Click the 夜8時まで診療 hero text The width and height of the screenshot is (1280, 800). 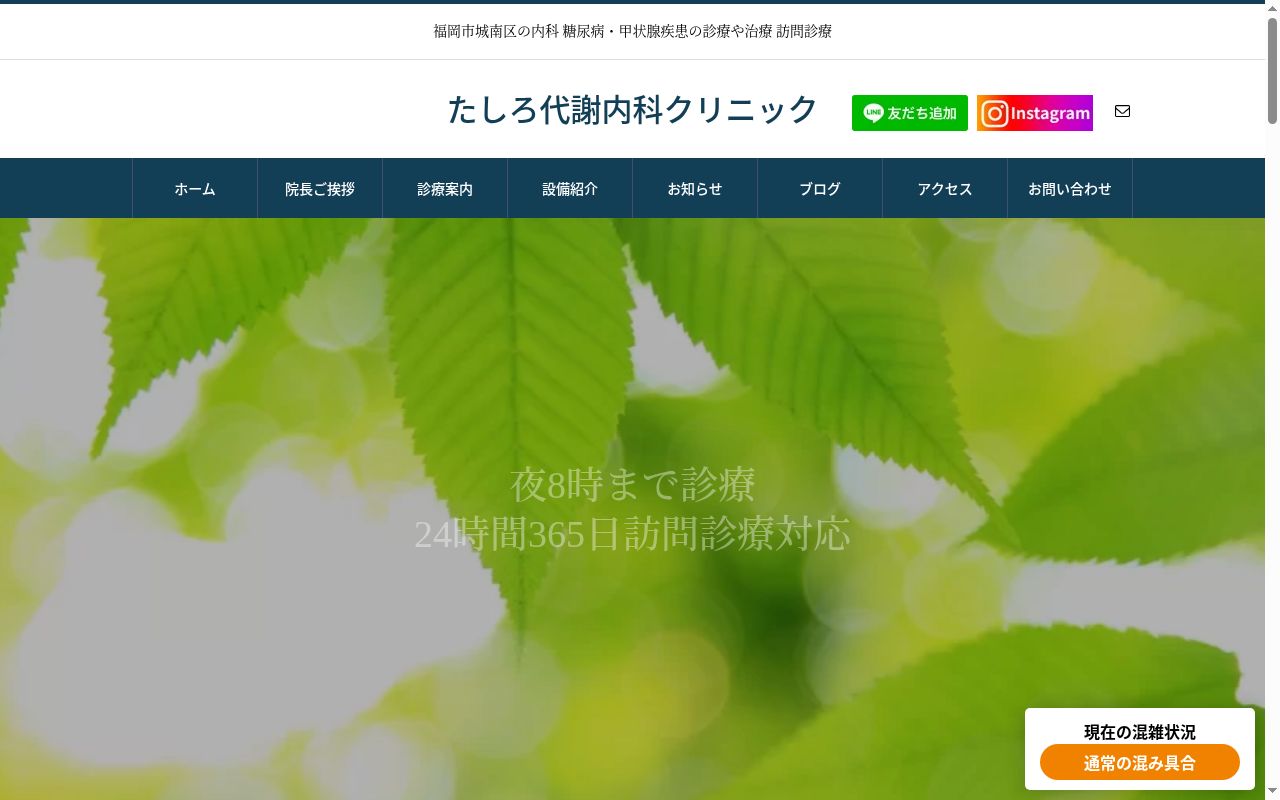tap(632, 485)
